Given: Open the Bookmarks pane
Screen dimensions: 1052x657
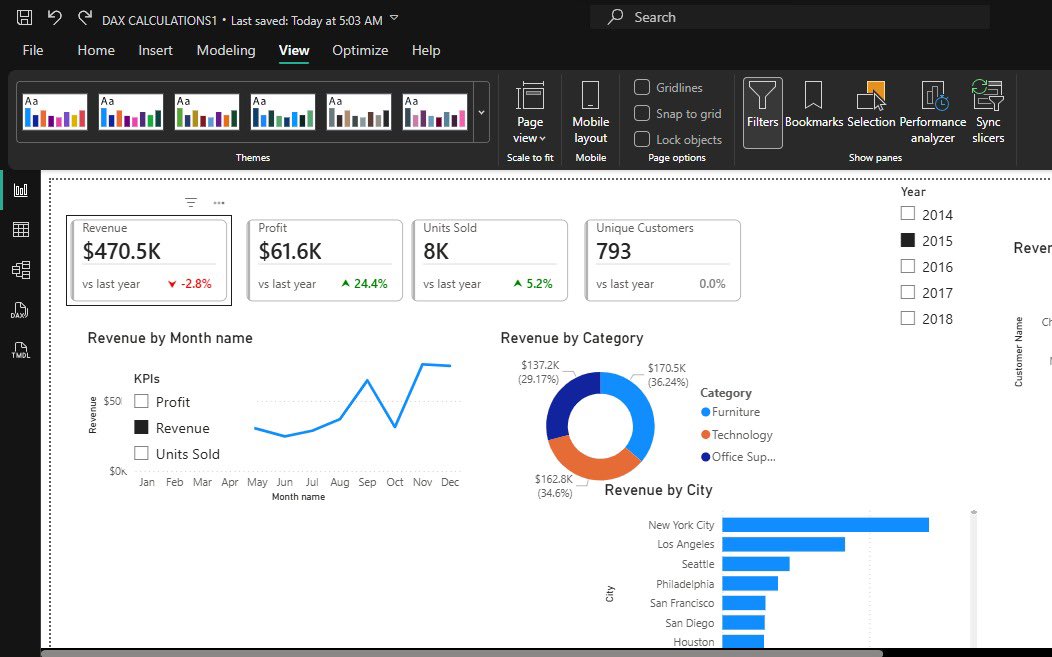Looking at the screenshot, I should point(814,105).
